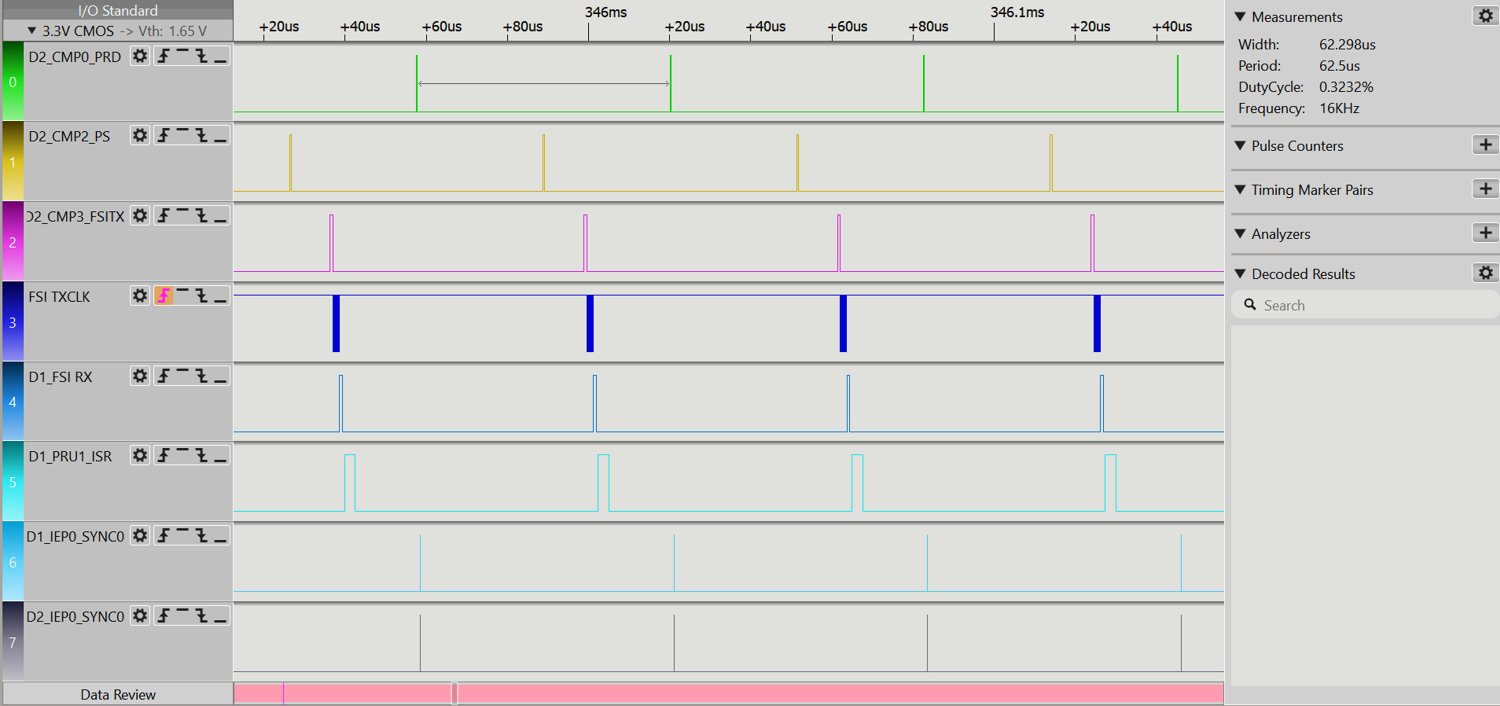Collapse the Analyzers section
The width and height of the screenshot is (1500, 706).
[1241, 234]
